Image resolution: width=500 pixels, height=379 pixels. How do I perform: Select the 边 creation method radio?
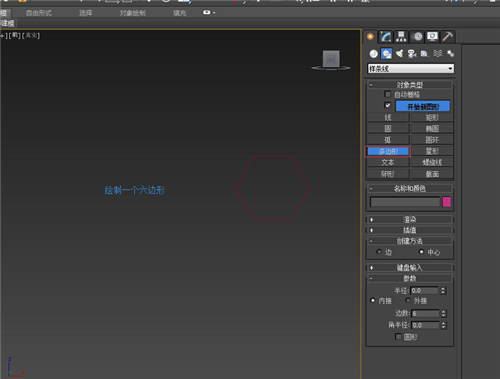pos(379,252)
